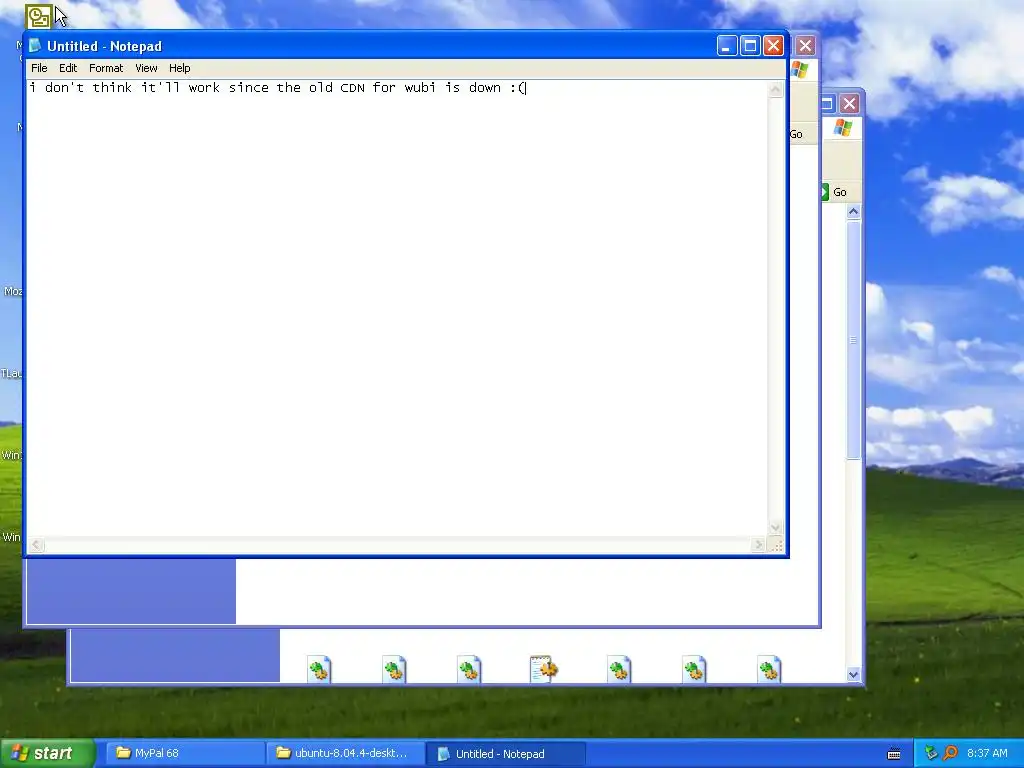Screen dimensions: 1024x768
Task: Click Notepad's horizontal scrollbar right arrow
Action: pos(758,545)
